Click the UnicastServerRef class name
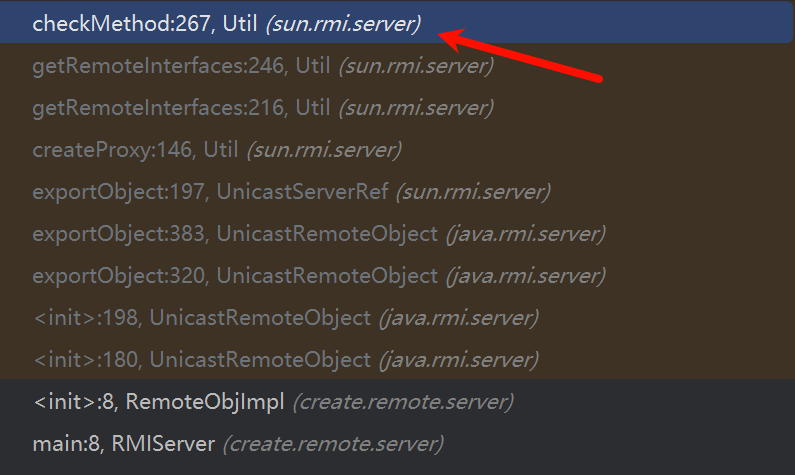 (302, 192)
